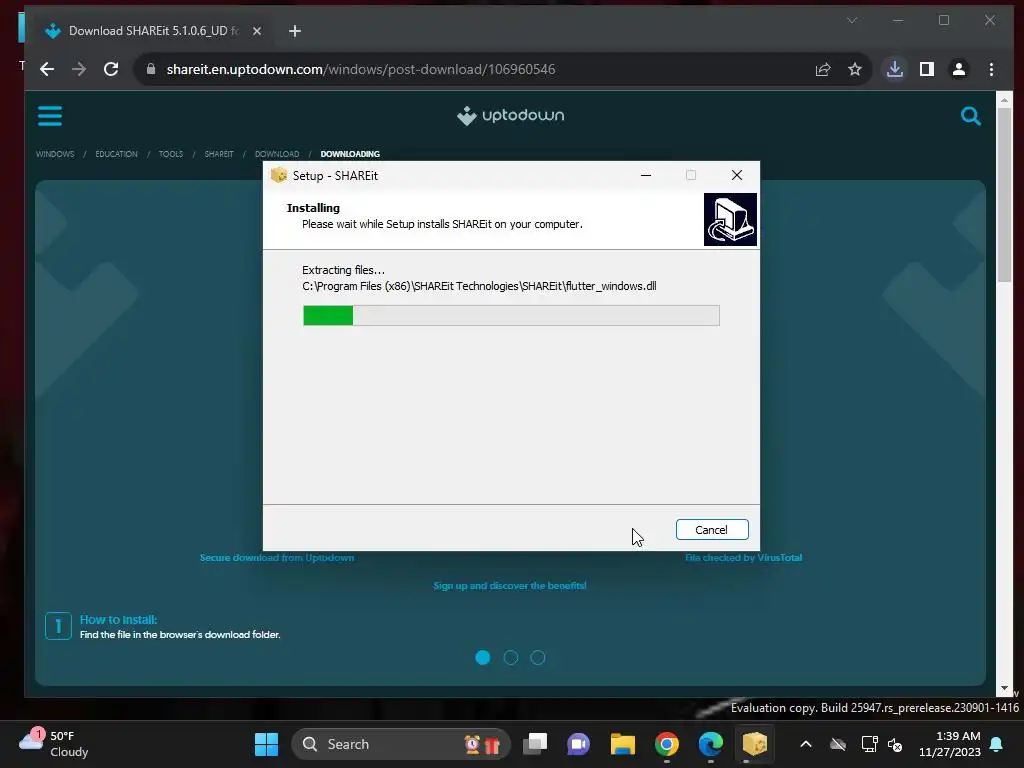The width and height of the screenshot is (1024, 768).
Task: Click Sign up and discover the benefits link
Action: coord(509,586)
